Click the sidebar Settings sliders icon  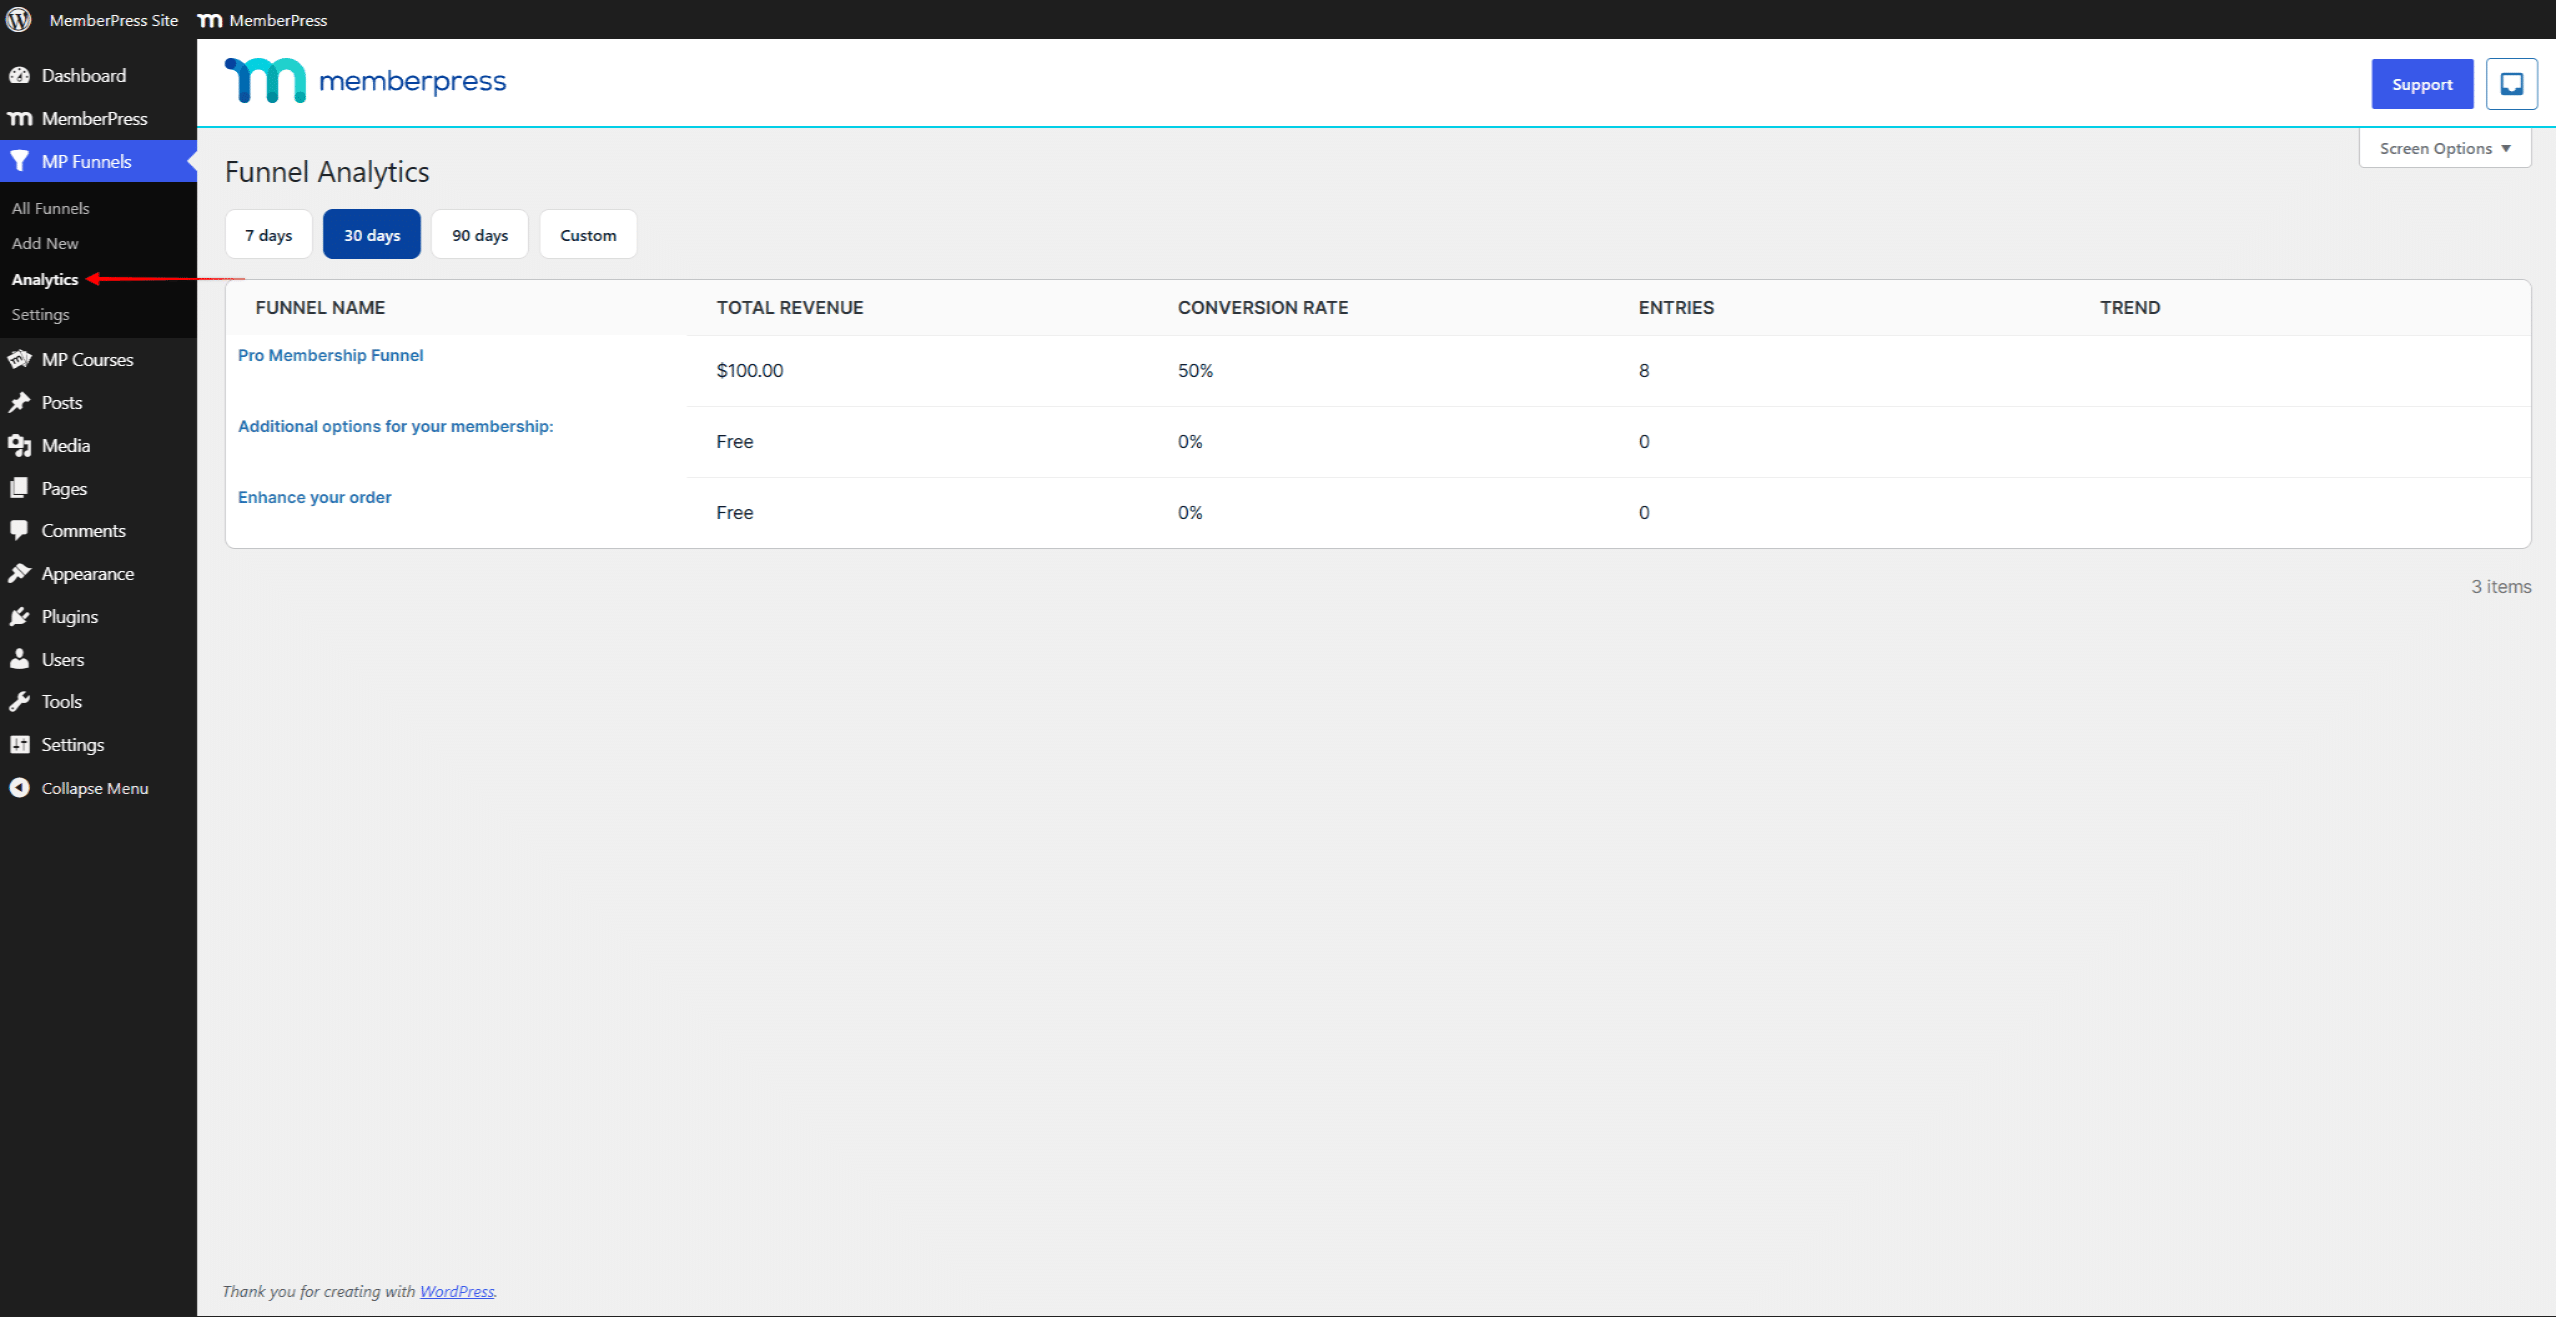(19, 744)
